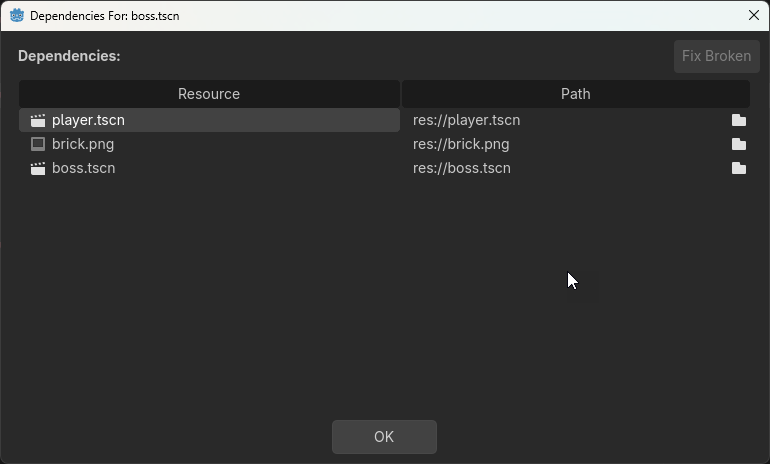Open folder browser for res://player.tscn
770x464 pixels.
pos(739,120)
